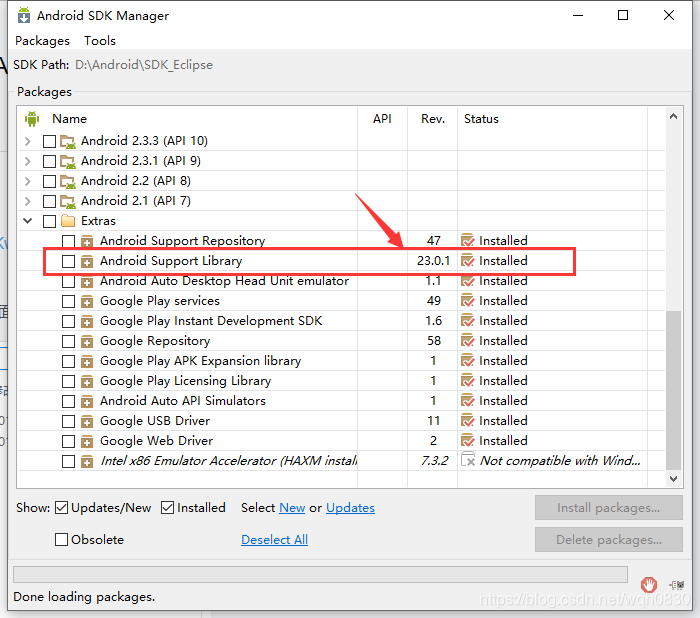Click the package icon for Google Web Driver
Viewport: 700px width, 618px height.
point(87,442)
